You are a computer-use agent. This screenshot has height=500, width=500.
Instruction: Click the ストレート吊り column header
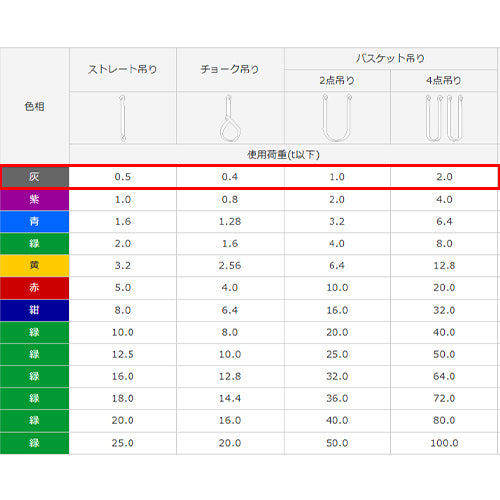pyautogui.click(x=123, y=69)
